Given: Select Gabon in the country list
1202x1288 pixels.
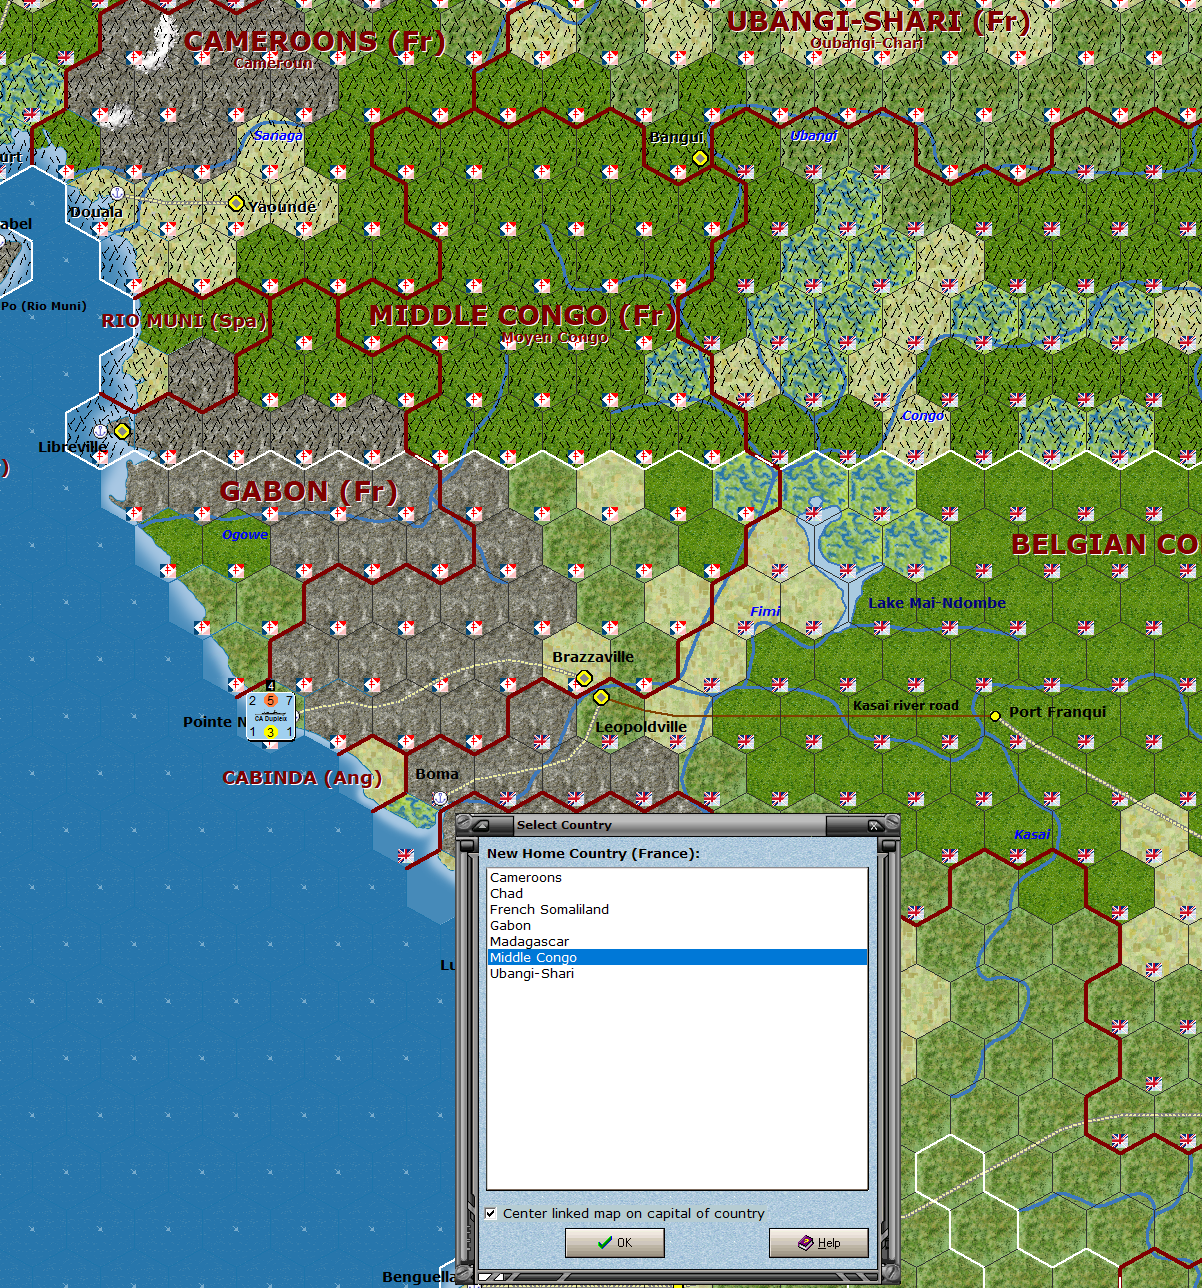Looking at the screenshot, I should tap(677, 925).
